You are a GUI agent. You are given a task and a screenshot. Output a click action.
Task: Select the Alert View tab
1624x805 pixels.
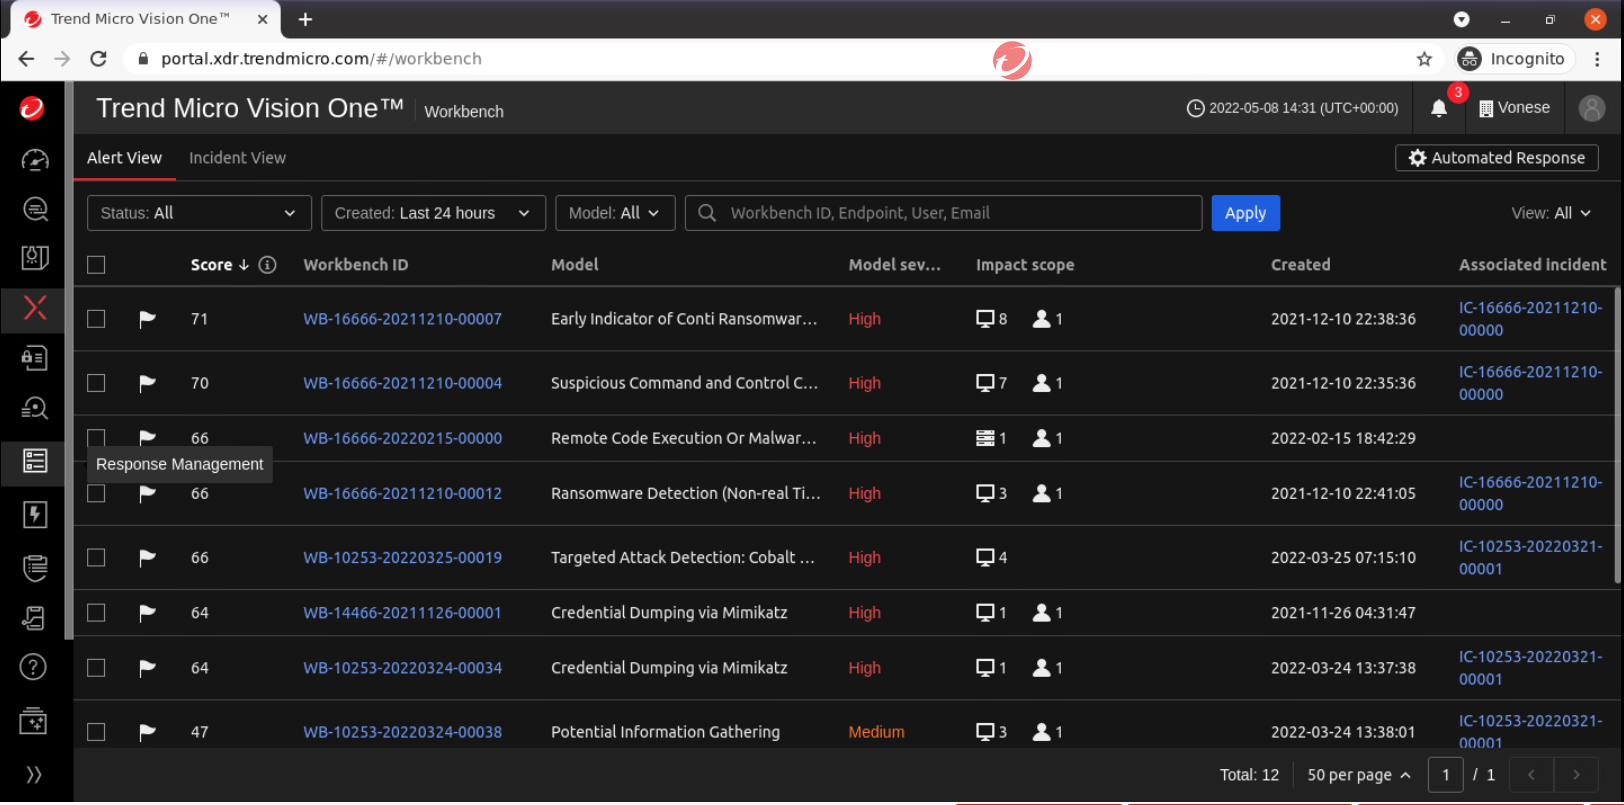[124, 158]
